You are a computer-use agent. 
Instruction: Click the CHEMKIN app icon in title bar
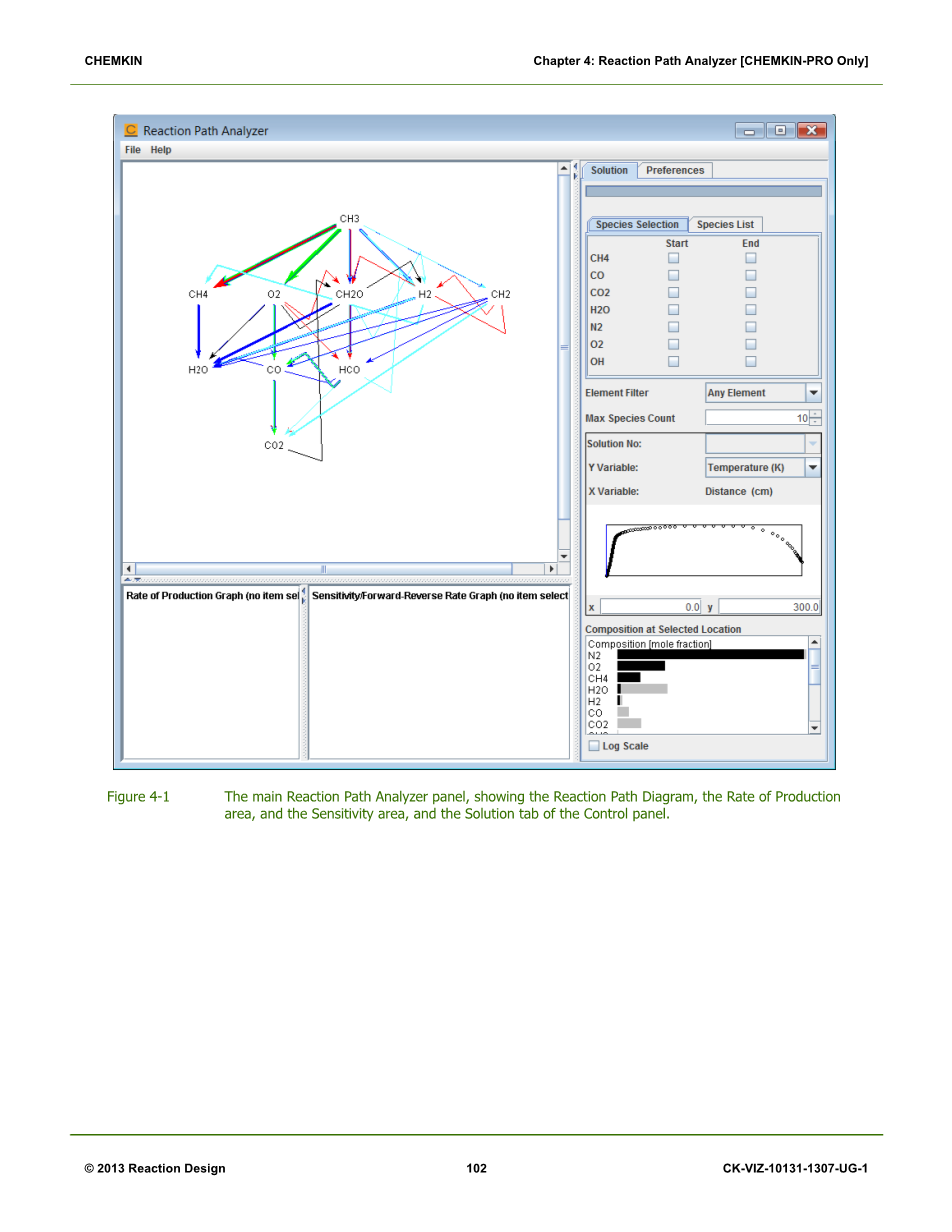pos(131,130)
